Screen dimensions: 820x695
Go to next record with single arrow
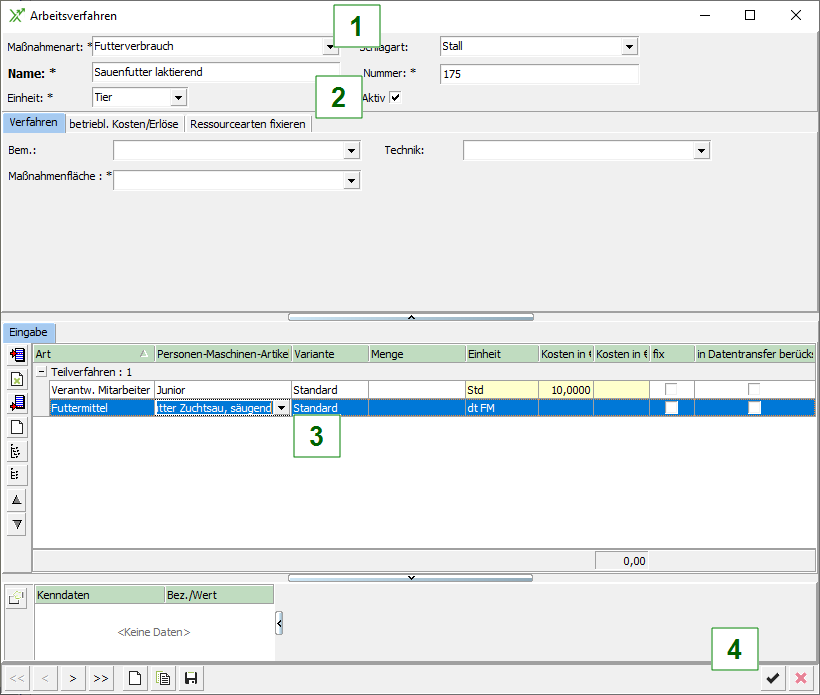tap(72, 679)
